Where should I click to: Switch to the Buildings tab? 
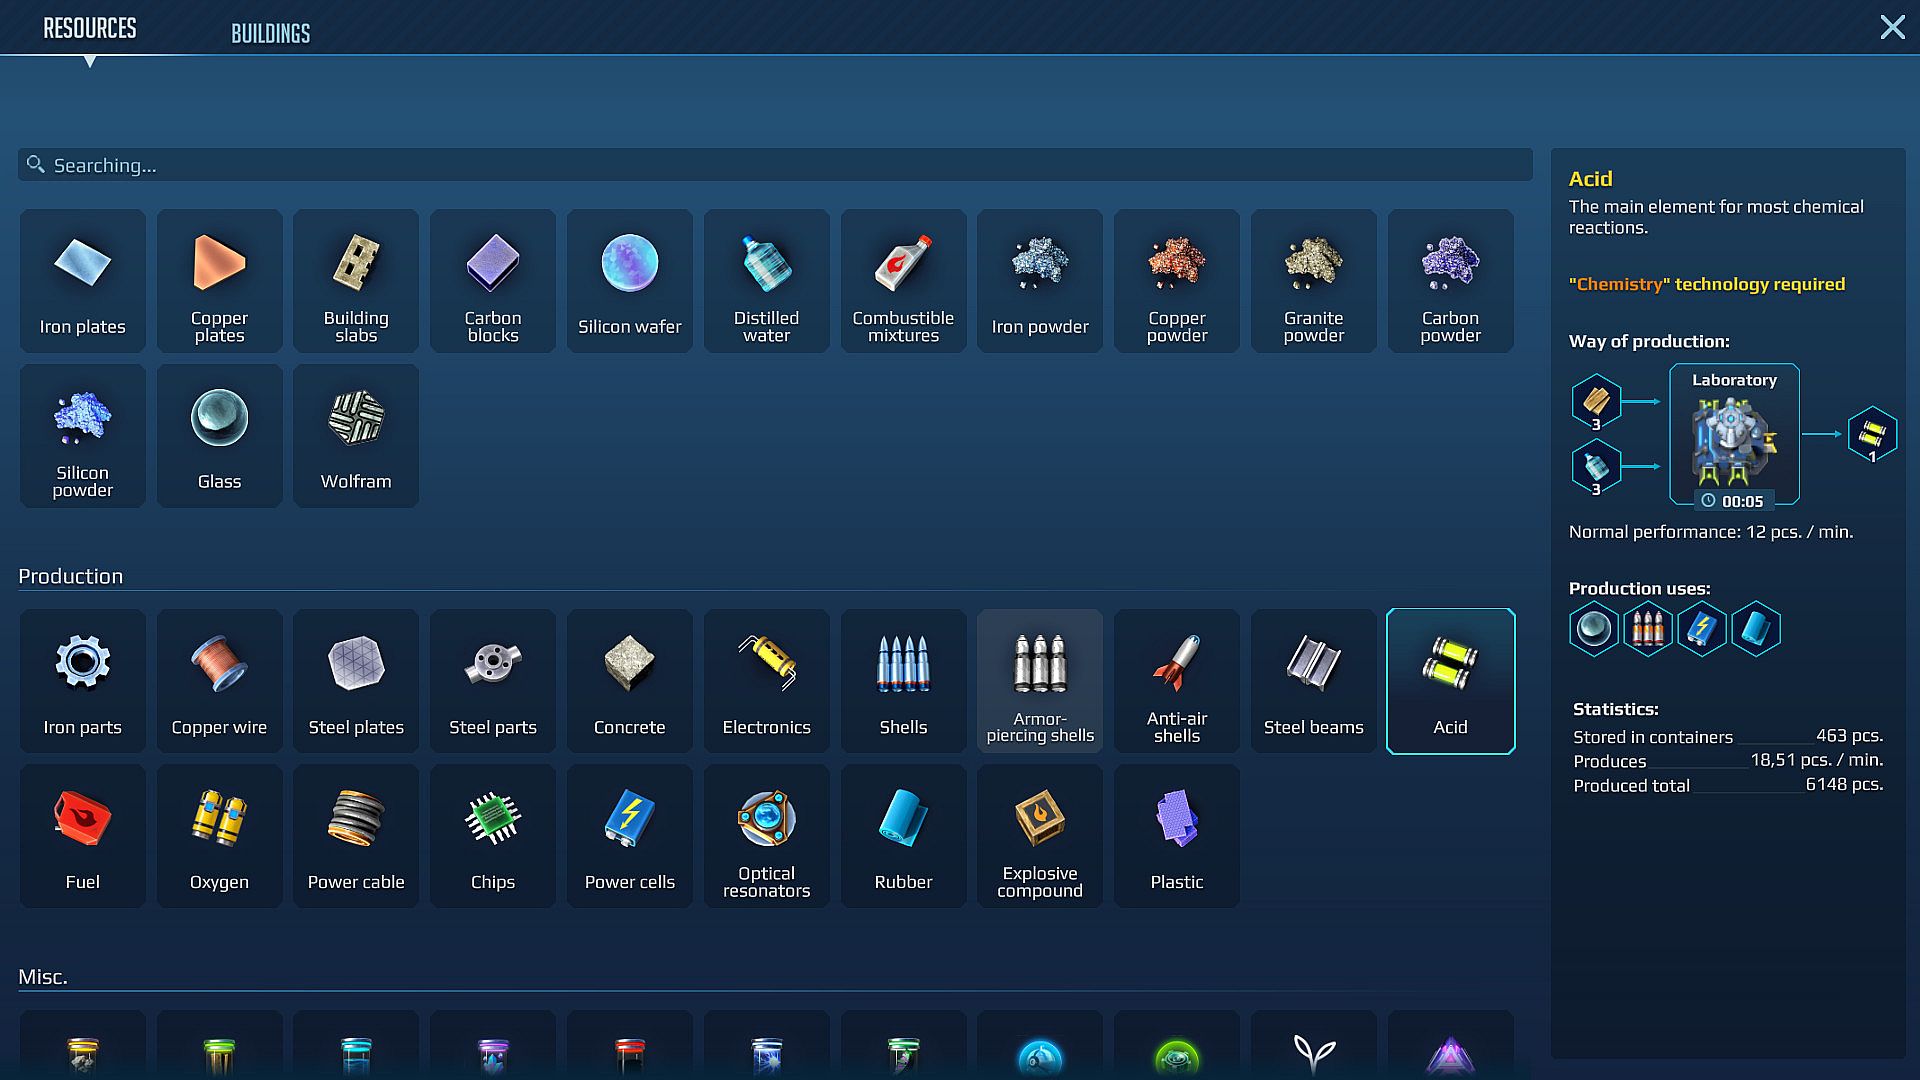click(270, 33)
